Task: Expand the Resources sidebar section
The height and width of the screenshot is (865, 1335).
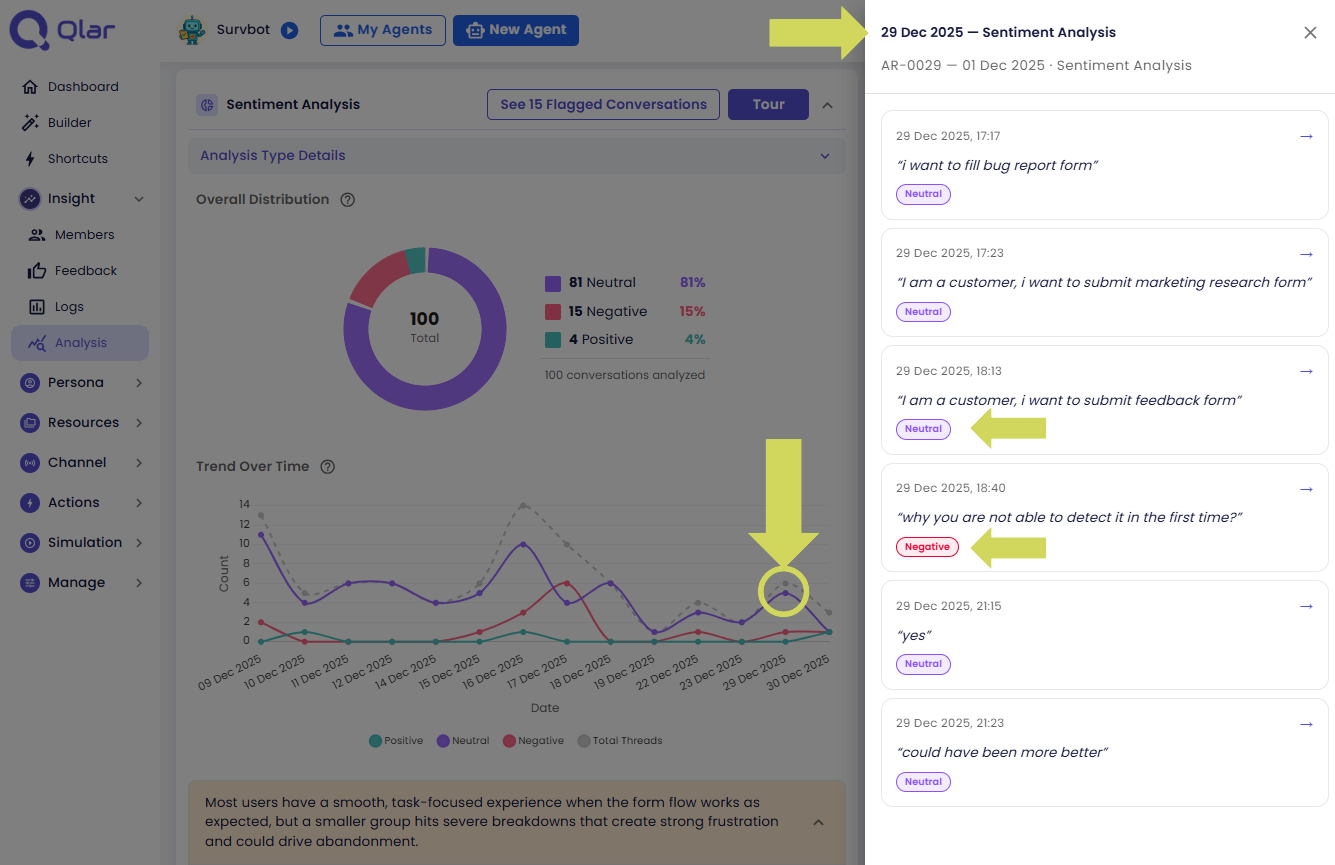Action: (139, 423)
